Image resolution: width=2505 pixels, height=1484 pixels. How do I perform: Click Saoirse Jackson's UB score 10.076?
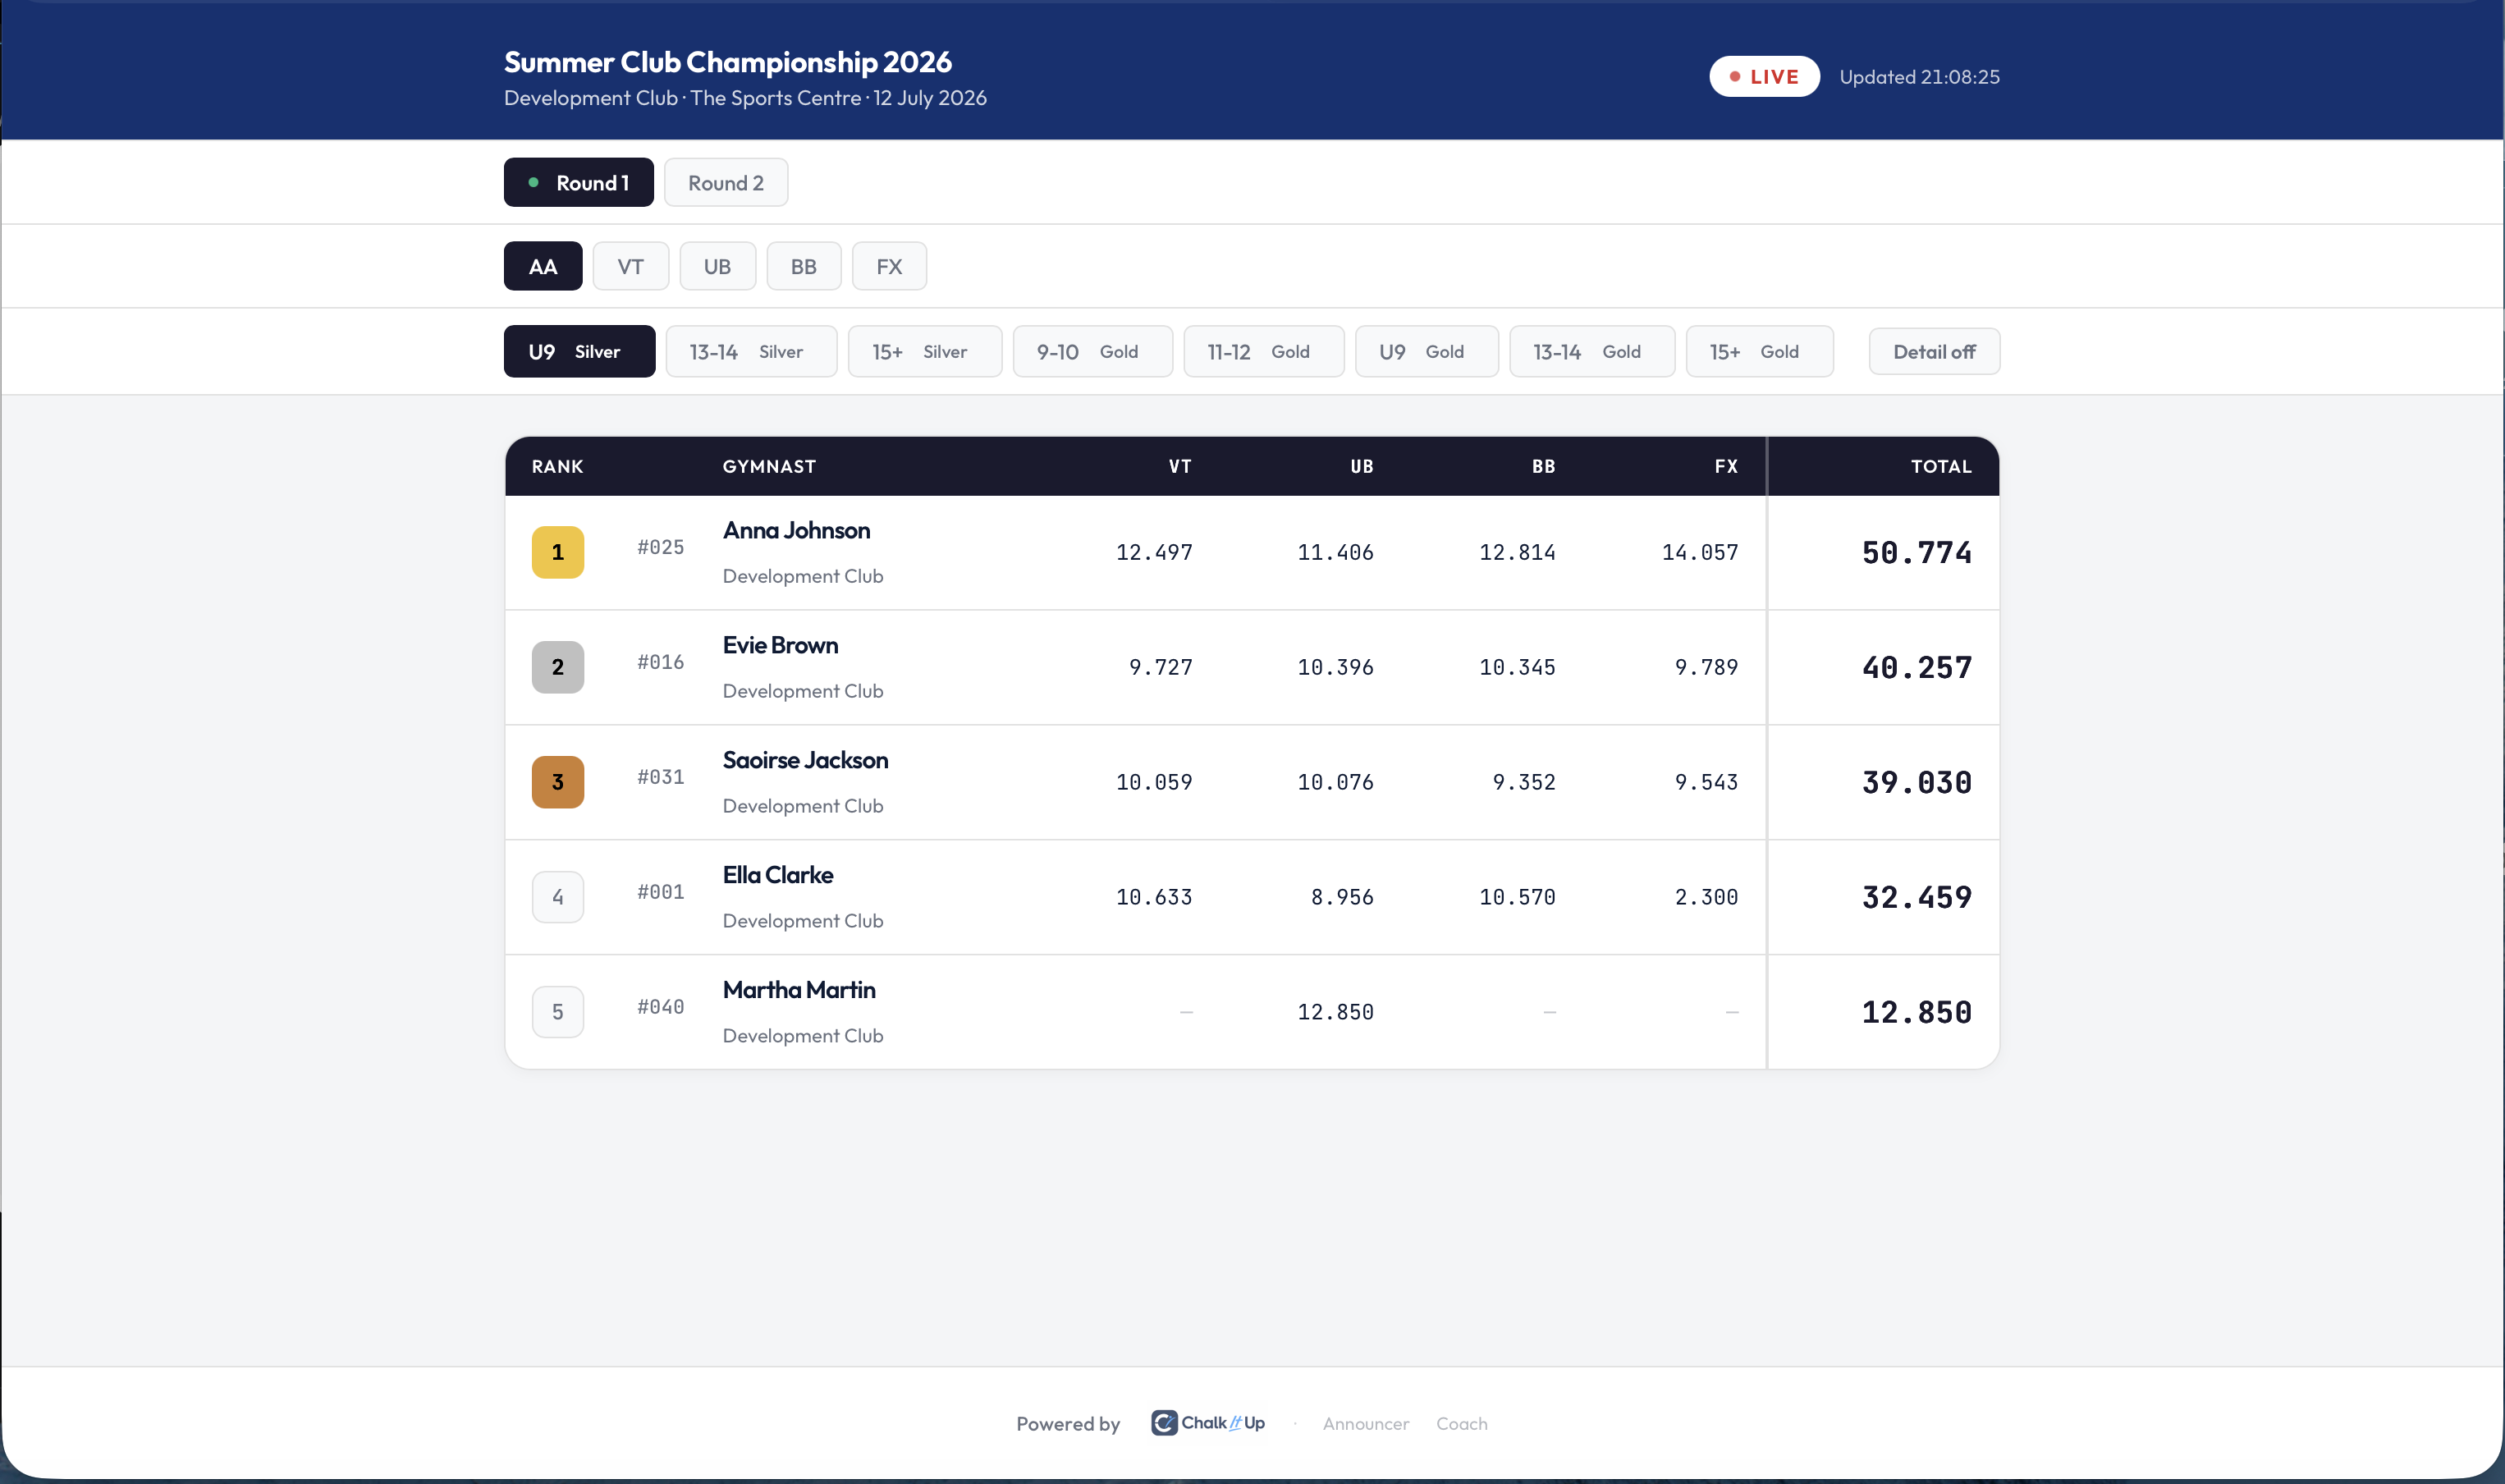[x=1335, y=783]
